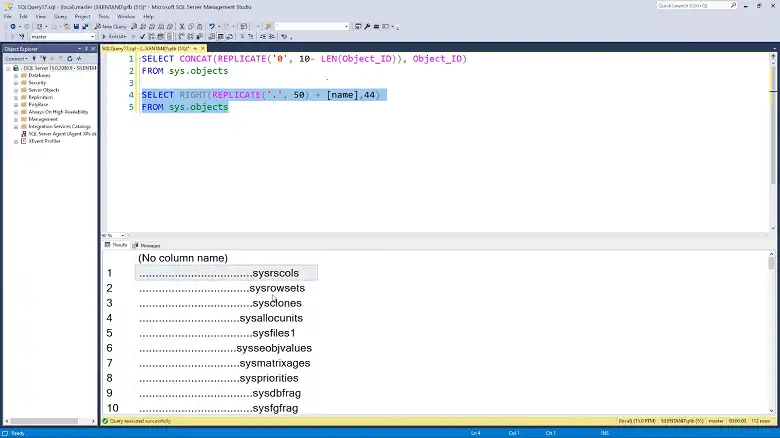Click the Open File folder icon

[66, 26]
